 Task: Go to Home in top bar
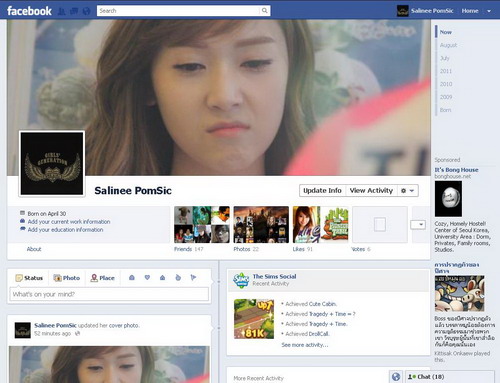pyautogui.click(x=470, y=11)
